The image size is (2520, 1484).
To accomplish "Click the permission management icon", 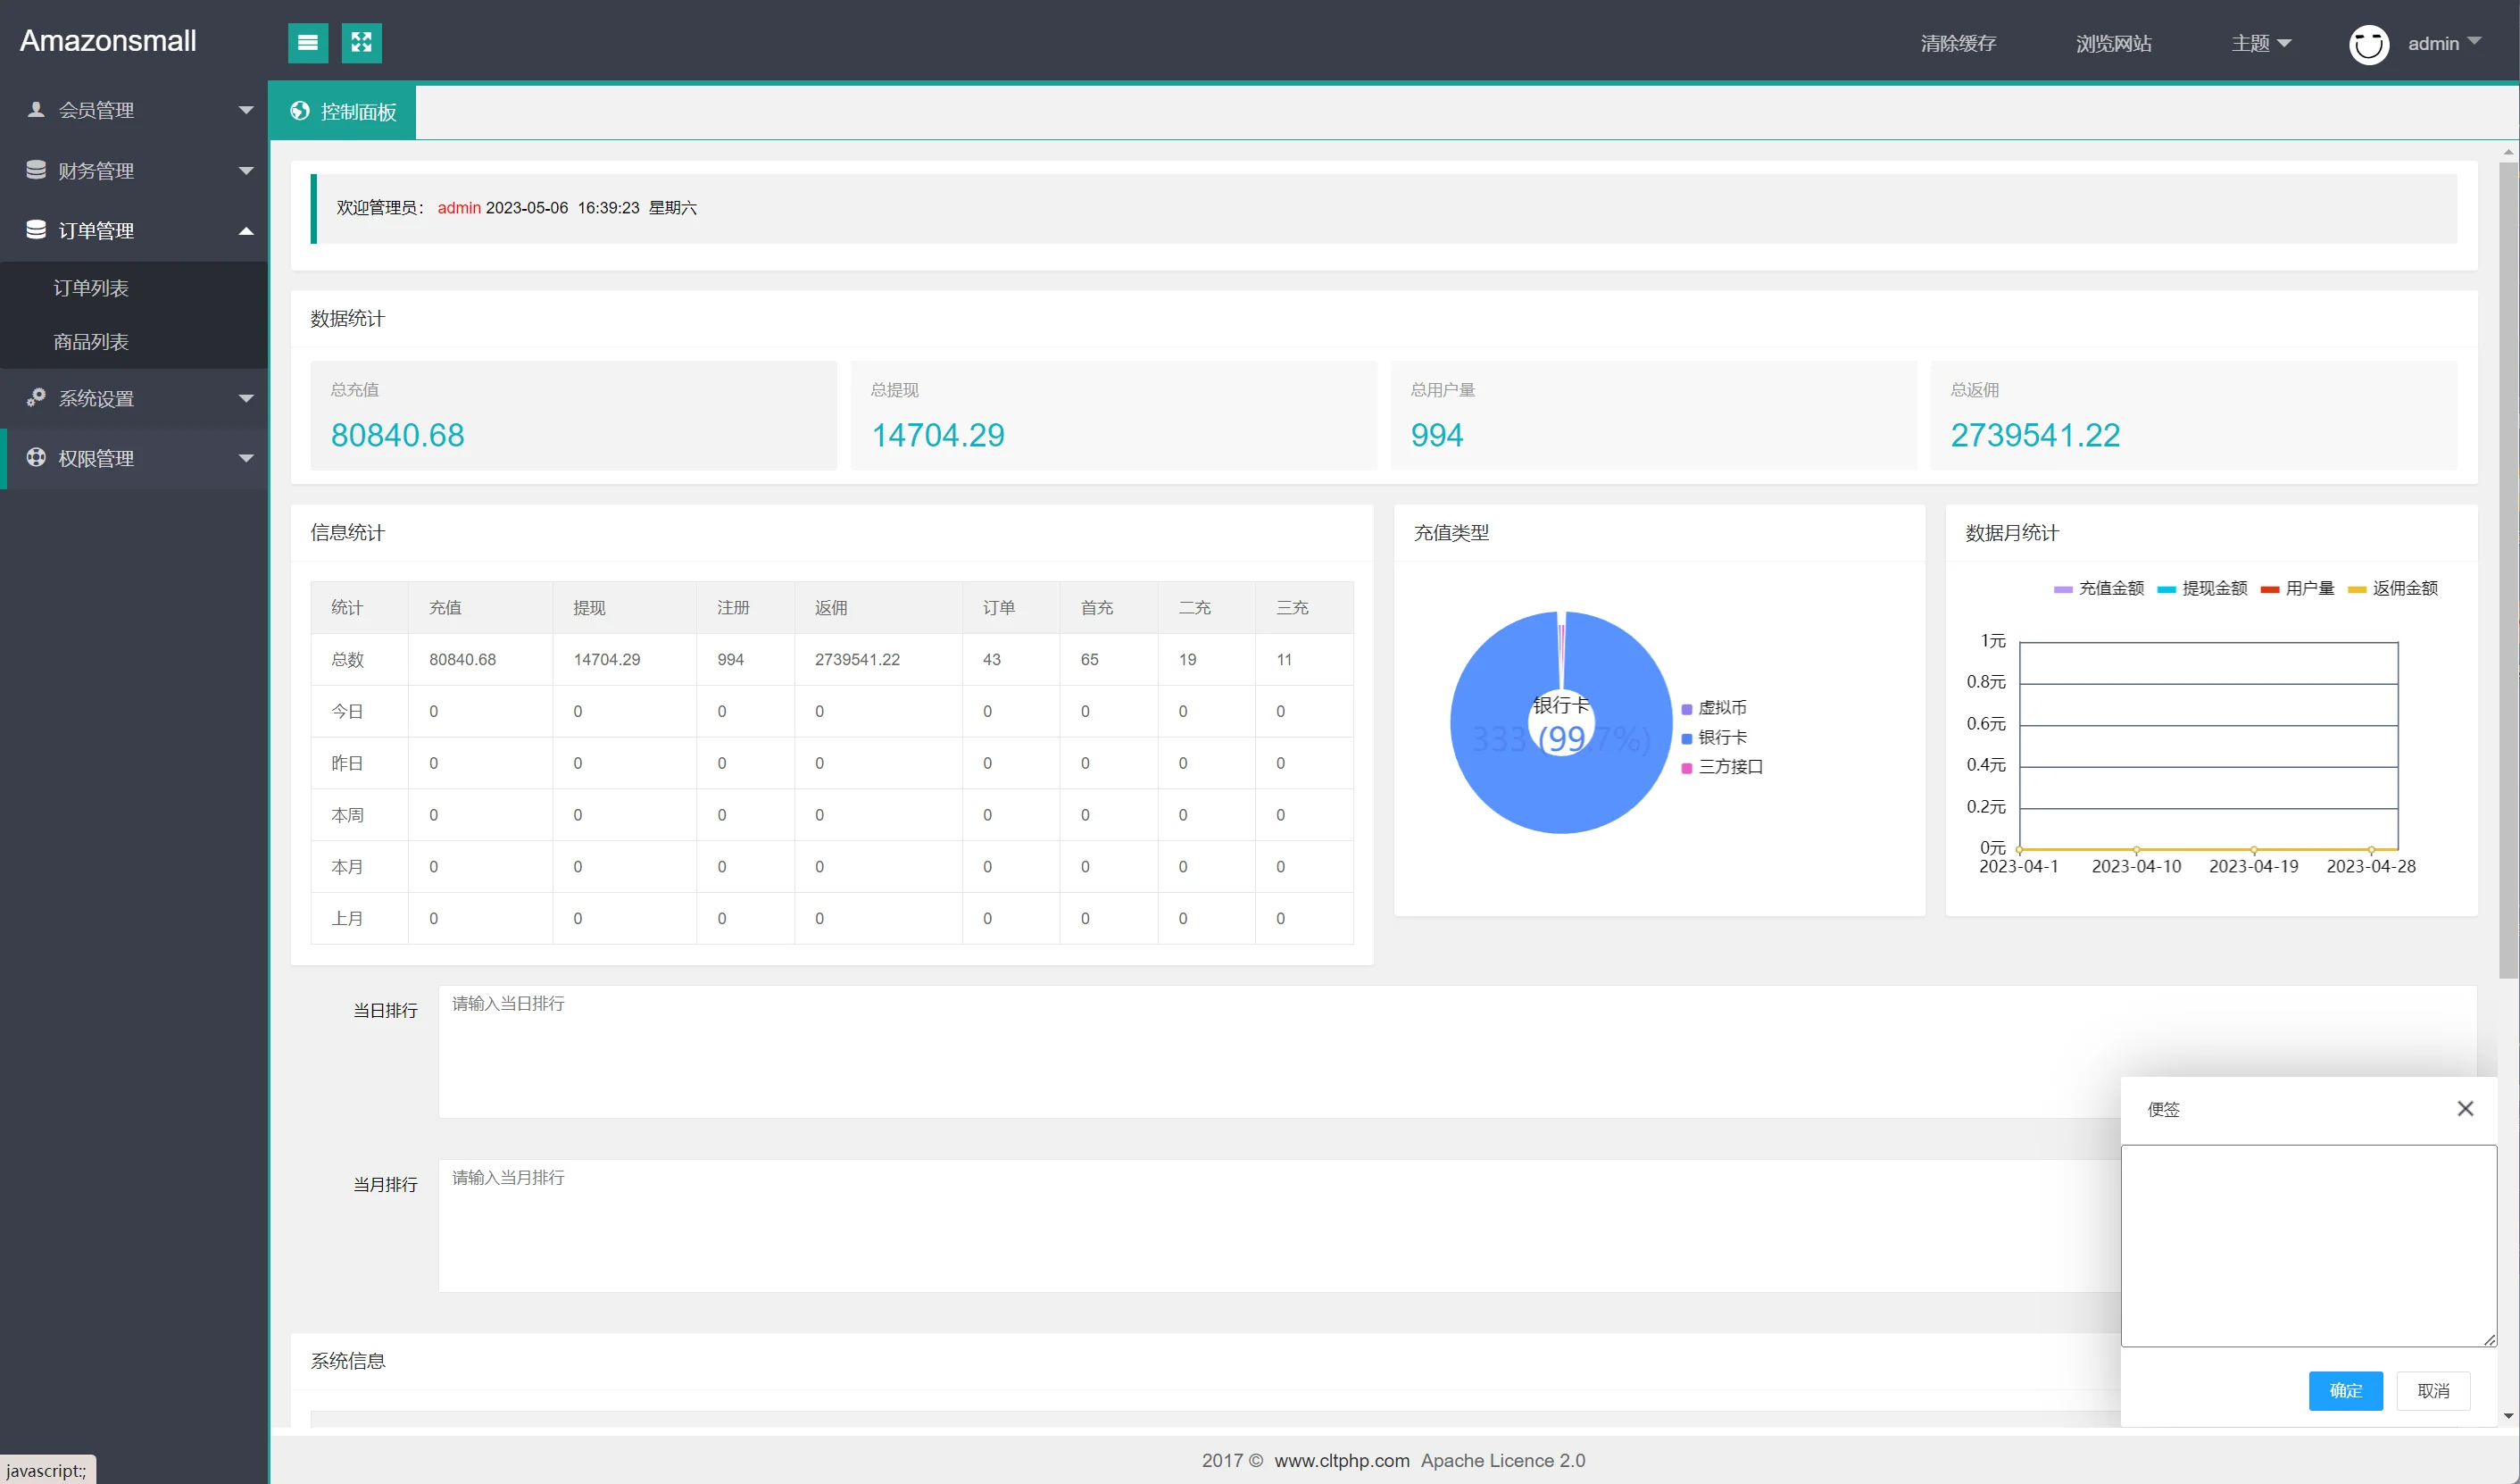I will pyautogui.click(x=36, y=458).
